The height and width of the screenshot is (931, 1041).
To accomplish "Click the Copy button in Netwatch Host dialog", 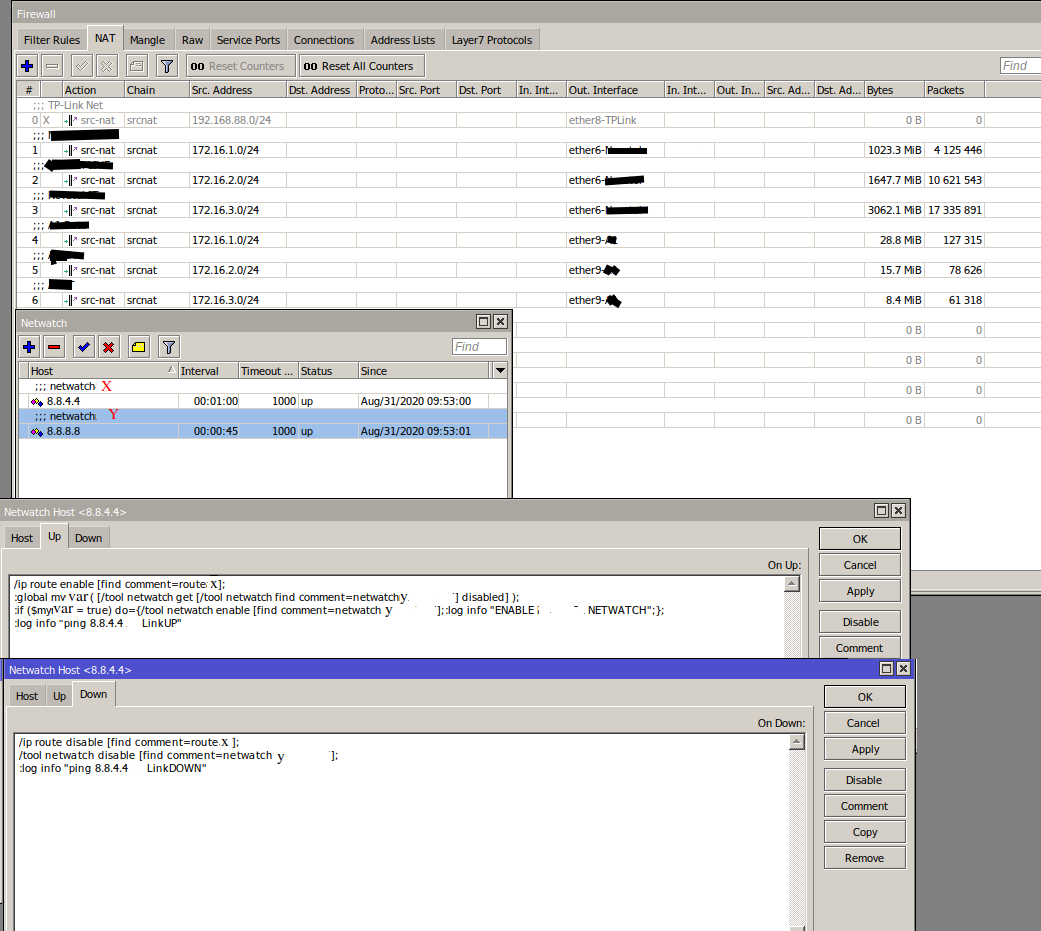I will [x=864, y=832].
